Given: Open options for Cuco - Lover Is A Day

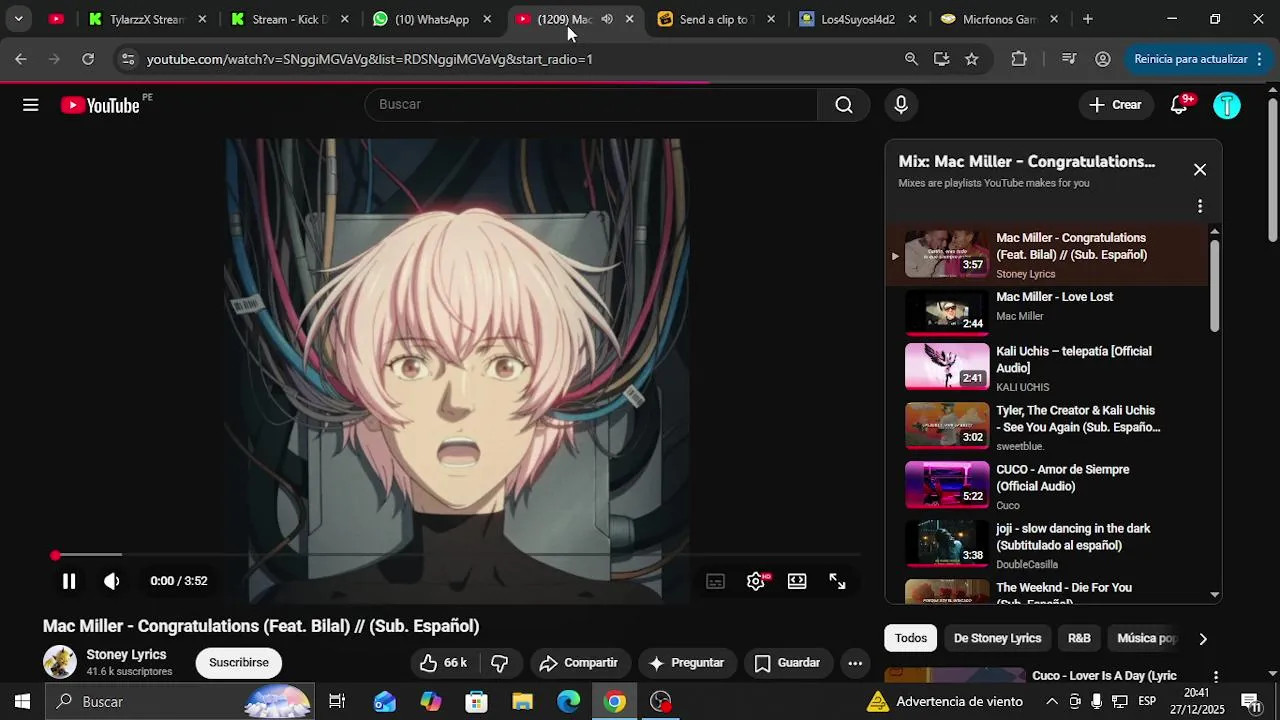Looking at the screenshot, I should pyautogui.click(x=1216, y=677).
